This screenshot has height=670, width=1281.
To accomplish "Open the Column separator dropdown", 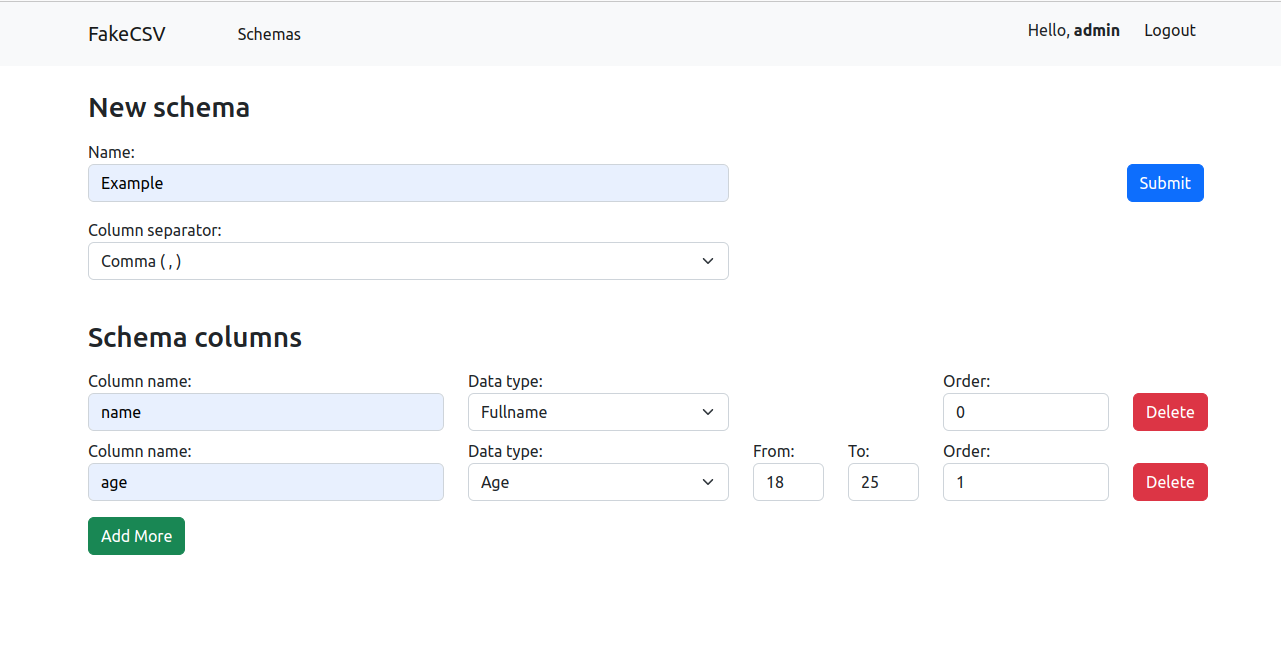I will point(408,261).
